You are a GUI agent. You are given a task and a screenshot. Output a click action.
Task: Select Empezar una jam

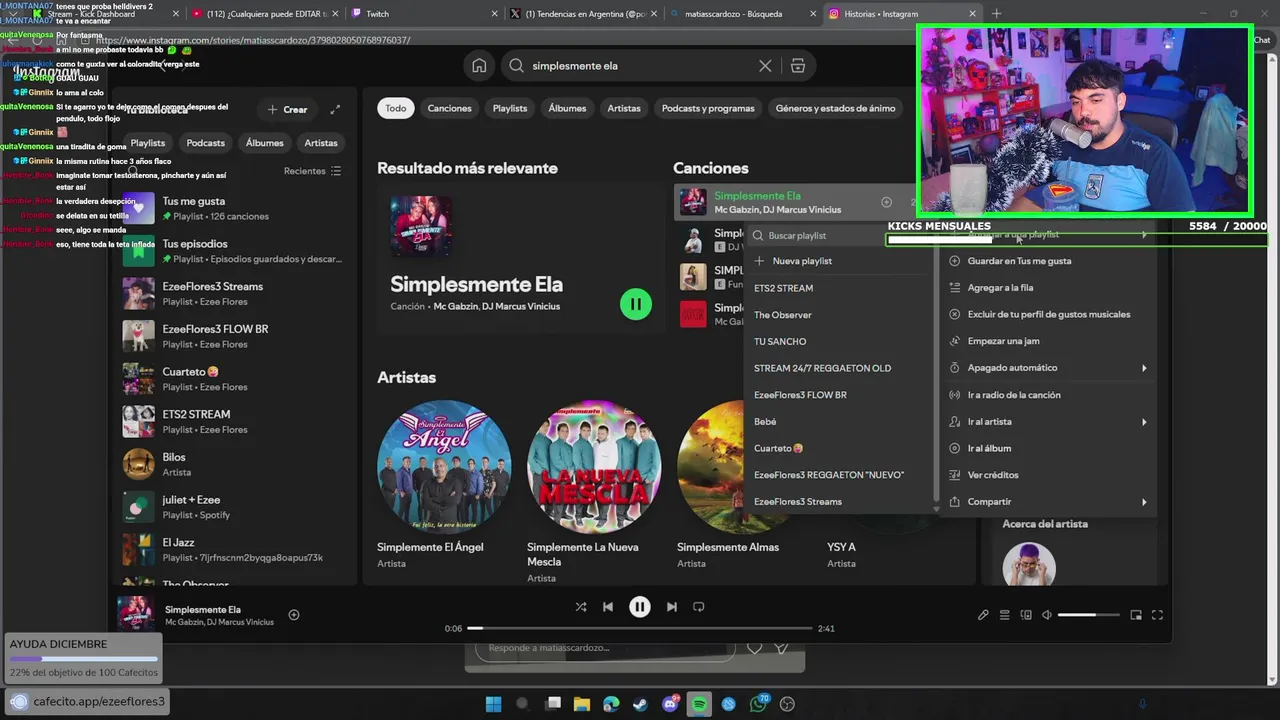pyautogui.click(x=1048, y=341)
